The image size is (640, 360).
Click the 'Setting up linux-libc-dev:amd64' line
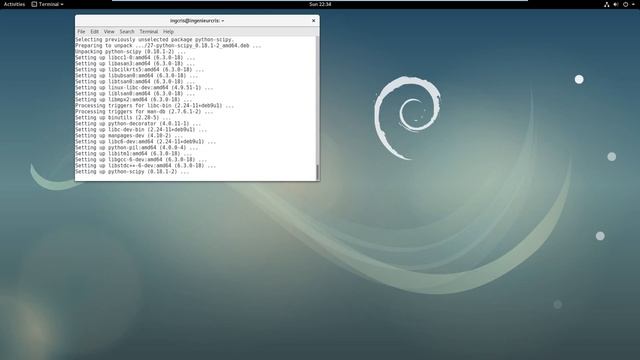(x=144, y=88)
